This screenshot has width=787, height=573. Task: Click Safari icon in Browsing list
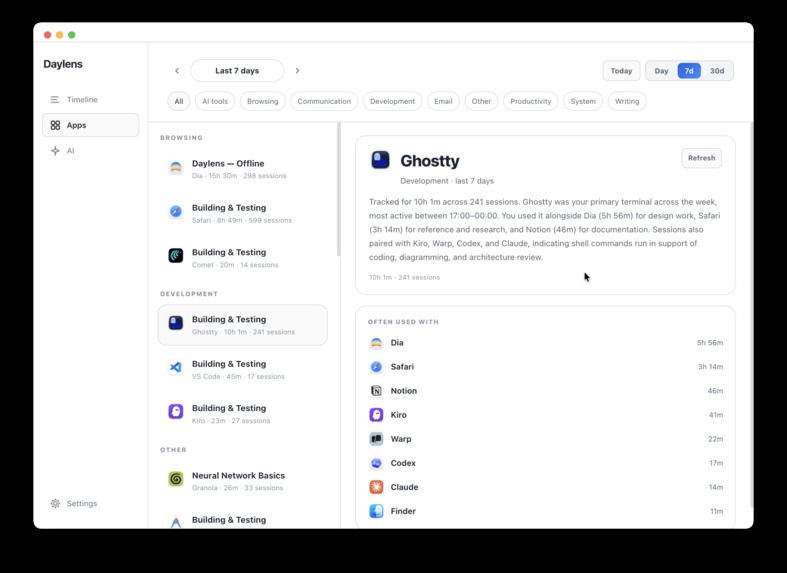click(176, 212)
